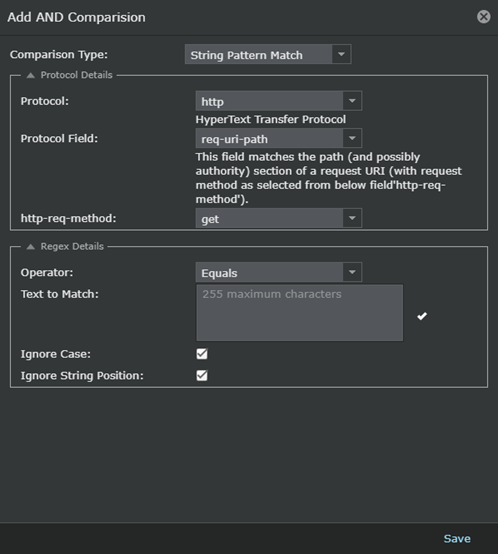Open the Protocol Field dropdown req-uri-path
The height and width of the screenshot is (554, 498).
[279, 138]
